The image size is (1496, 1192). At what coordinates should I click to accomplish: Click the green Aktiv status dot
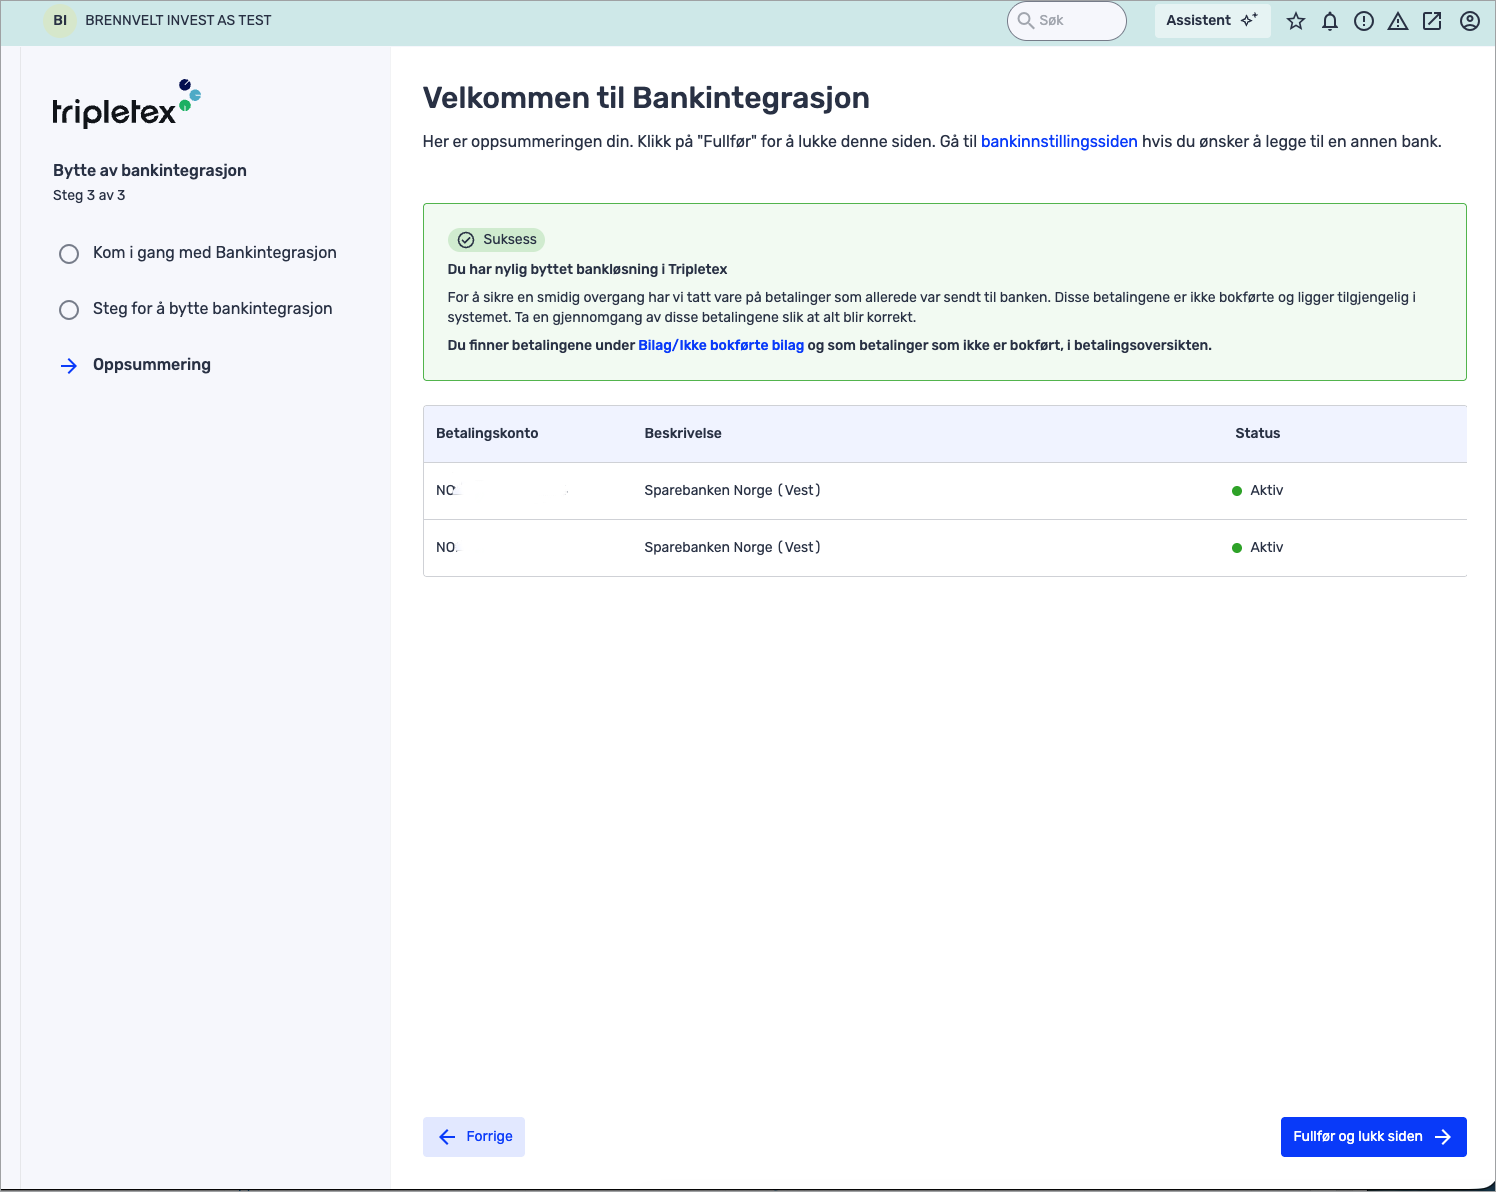pyautogui.click(x=1236, y=490)
